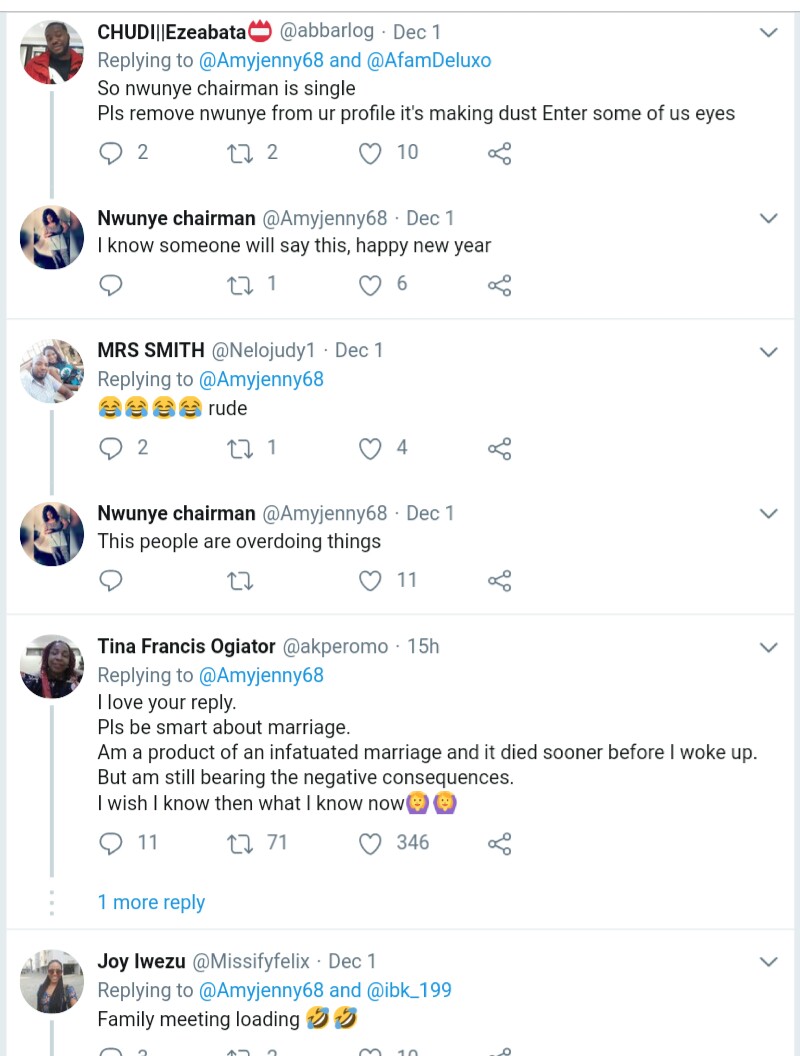Retweet 'This people are overdoing things' tweet
Viewport: 800px width, 1056px height.
tap(240, 580)
